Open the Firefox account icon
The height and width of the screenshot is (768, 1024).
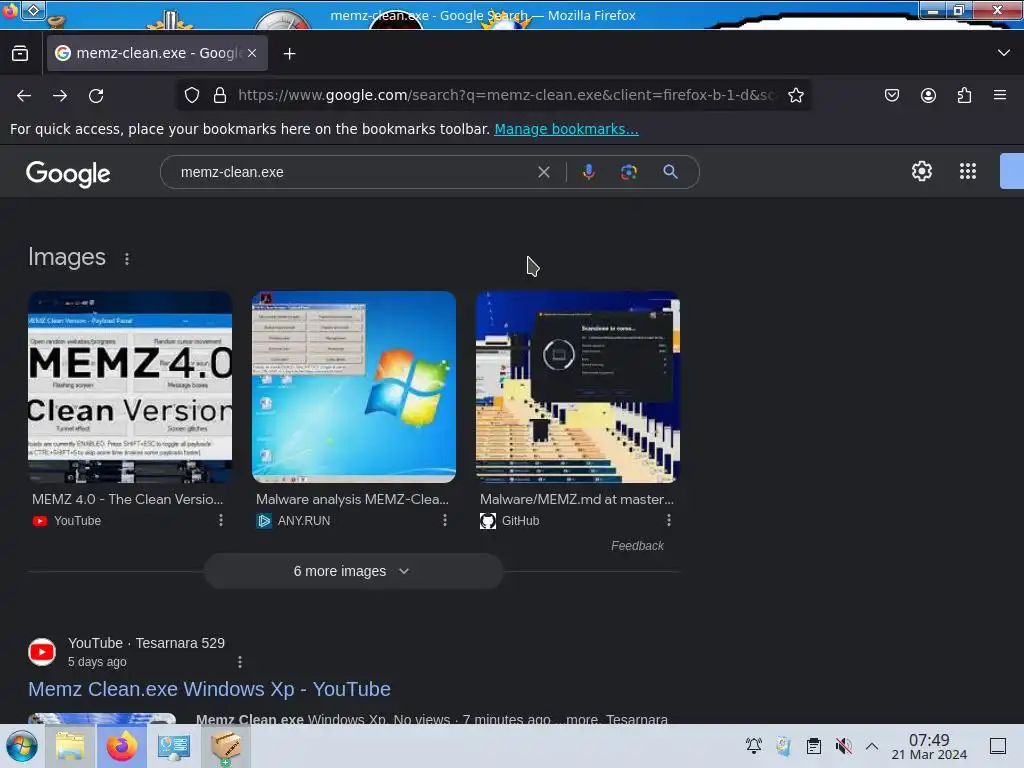(928, 95)
